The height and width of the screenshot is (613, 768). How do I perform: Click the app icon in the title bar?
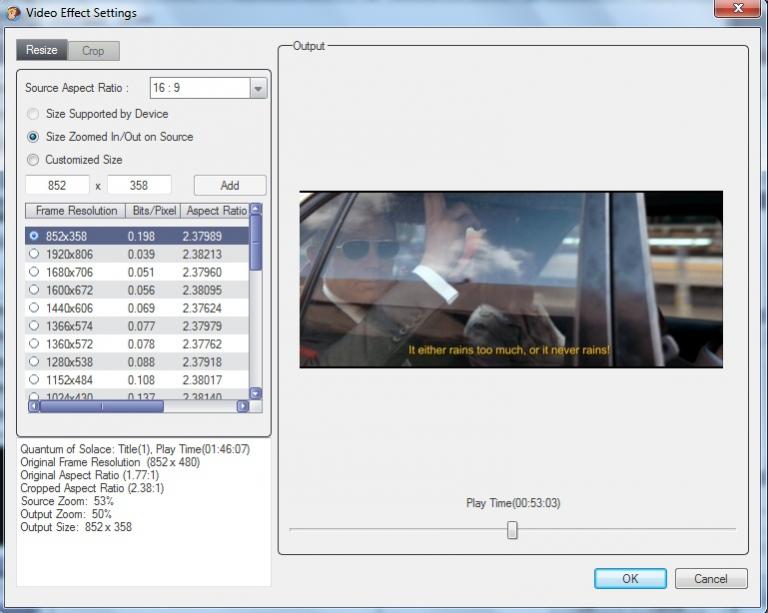click(13, 13)
